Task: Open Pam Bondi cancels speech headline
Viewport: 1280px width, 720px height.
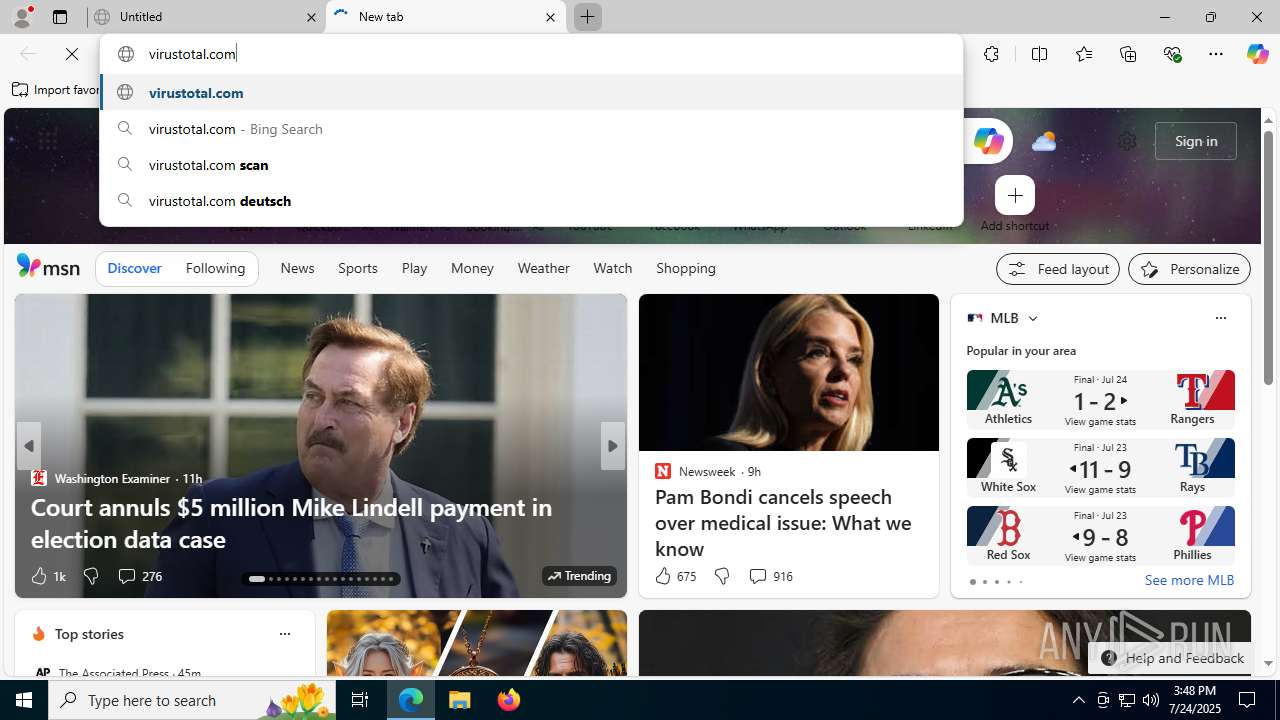Action: point(783,522)
